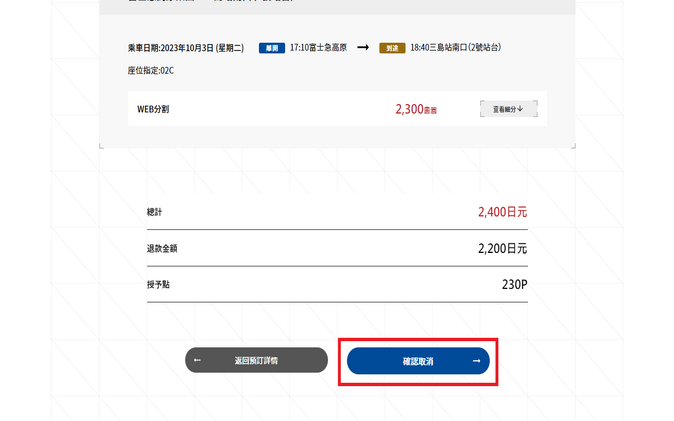Select the 2,400日元 total amount
This screenshot has height=421, width=674.
point(502,212)
